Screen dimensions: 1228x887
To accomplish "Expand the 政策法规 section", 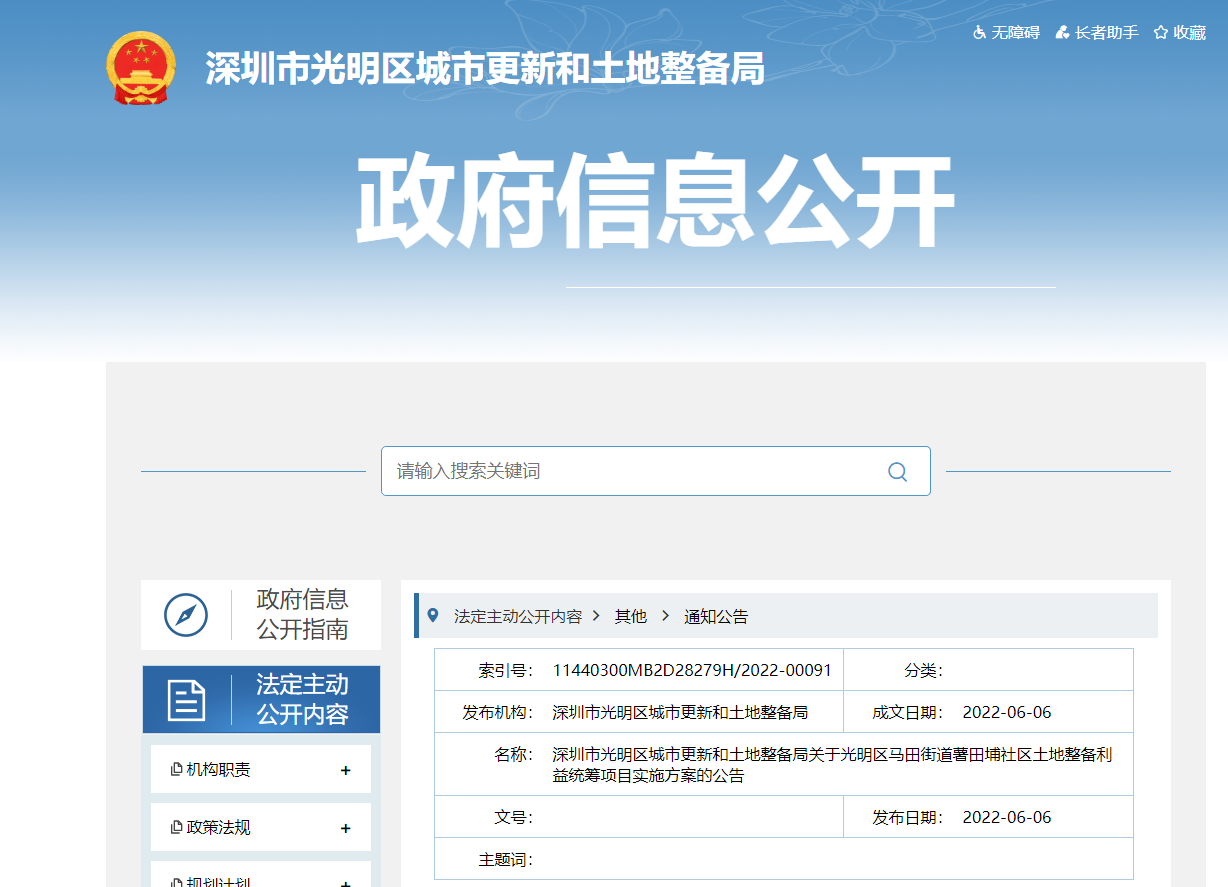I will 345,828.
